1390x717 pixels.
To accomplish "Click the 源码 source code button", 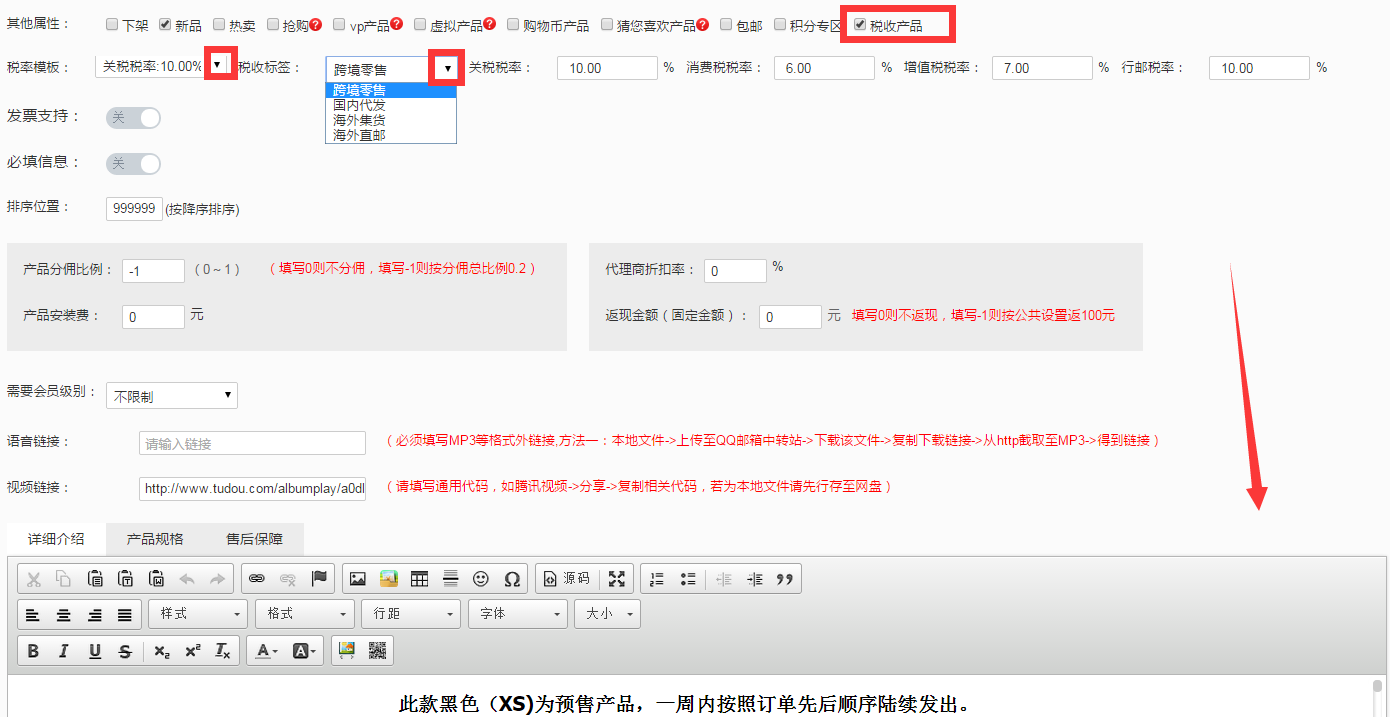I will [566, 579].
